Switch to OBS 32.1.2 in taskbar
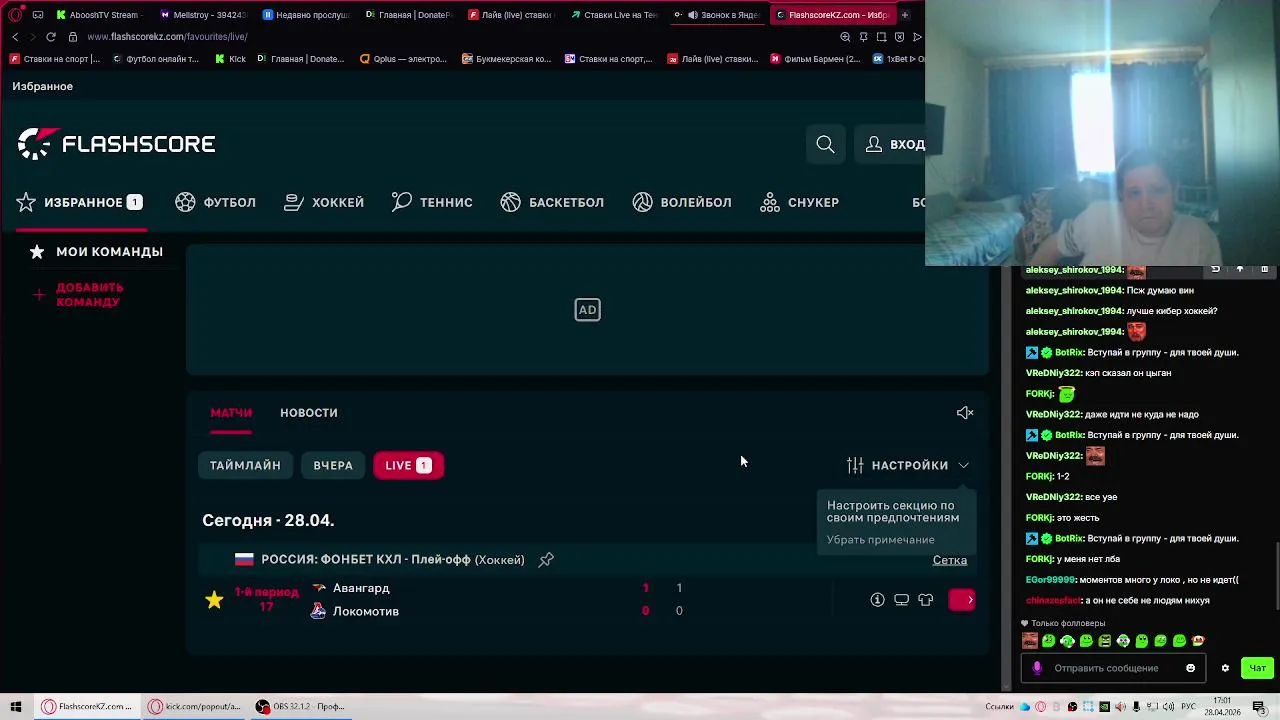 click(x=300, y=707)
